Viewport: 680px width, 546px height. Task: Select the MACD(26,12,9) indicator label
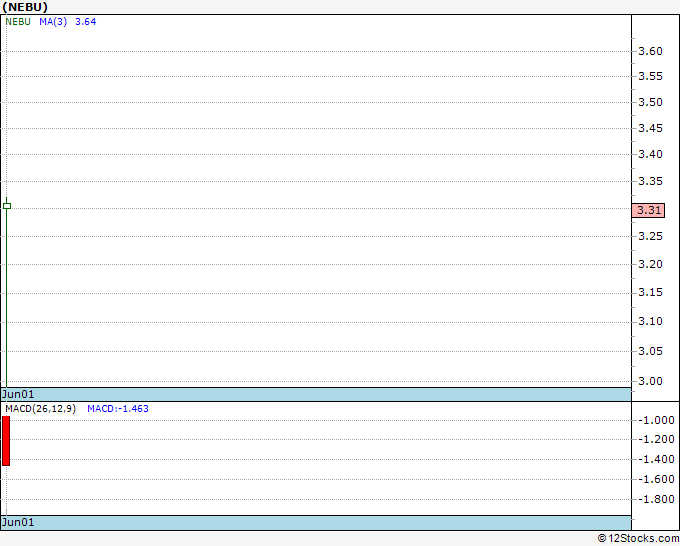point(40,409)
